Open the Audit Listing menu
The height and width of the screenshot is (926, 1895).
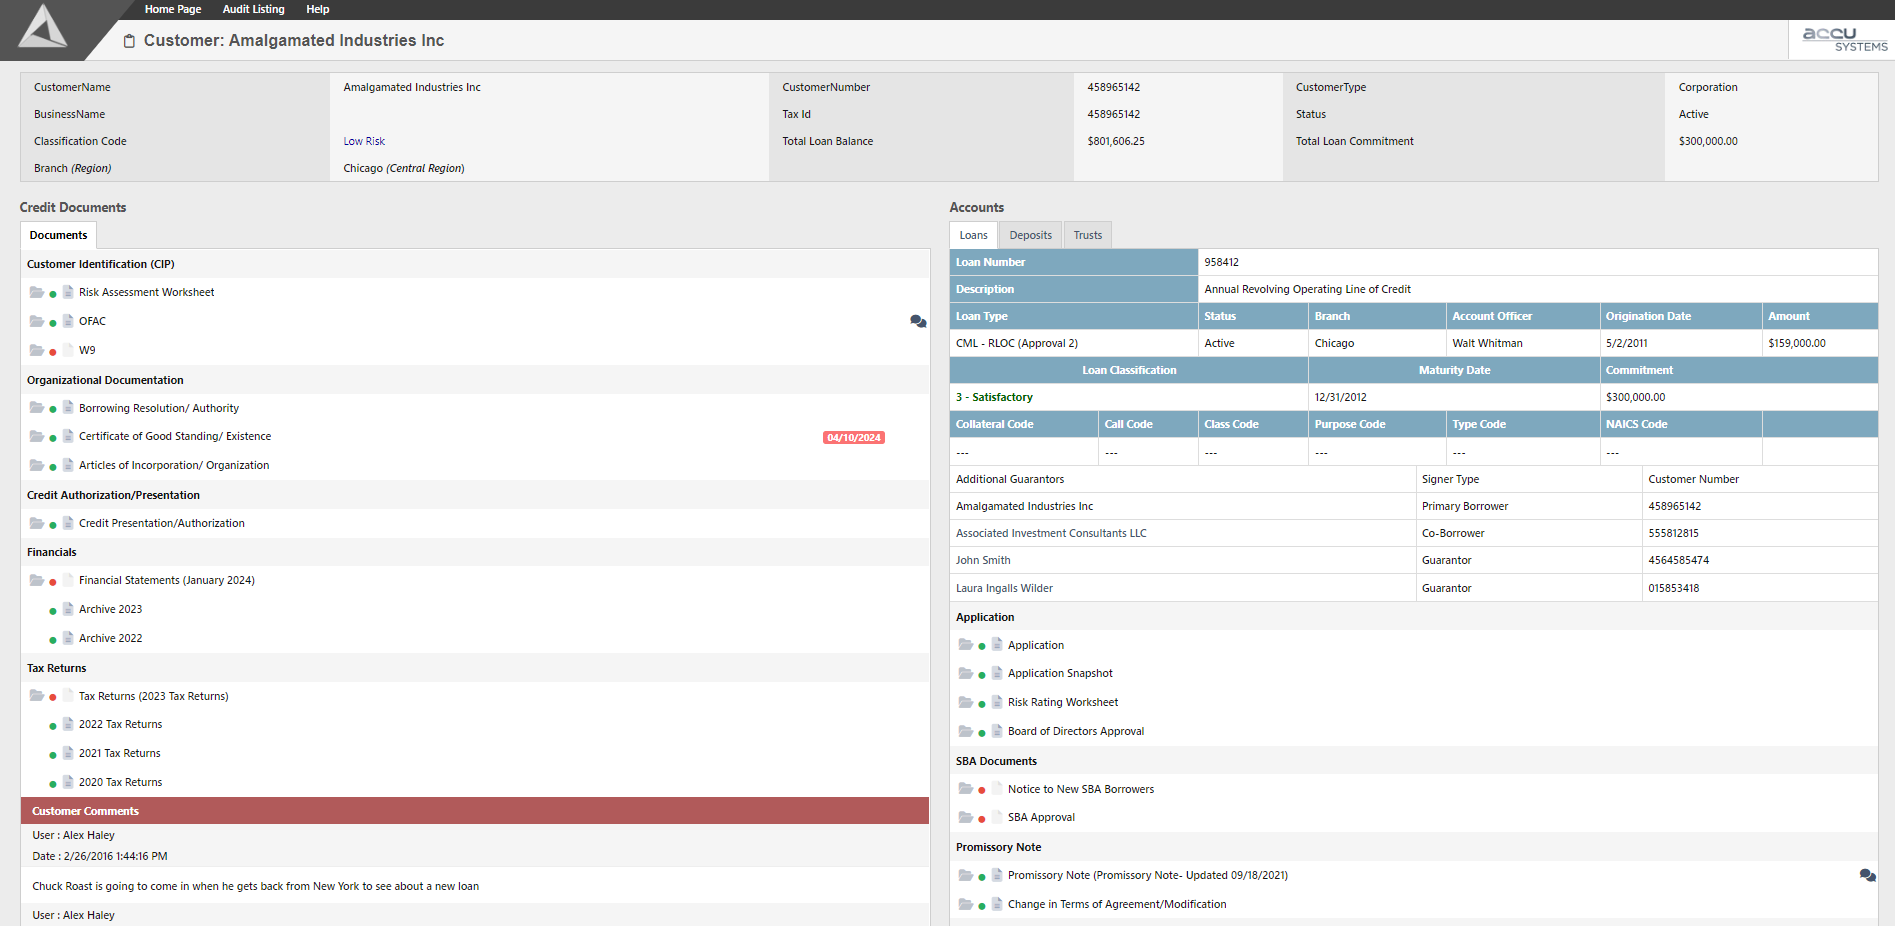click(x=253, y=9)
